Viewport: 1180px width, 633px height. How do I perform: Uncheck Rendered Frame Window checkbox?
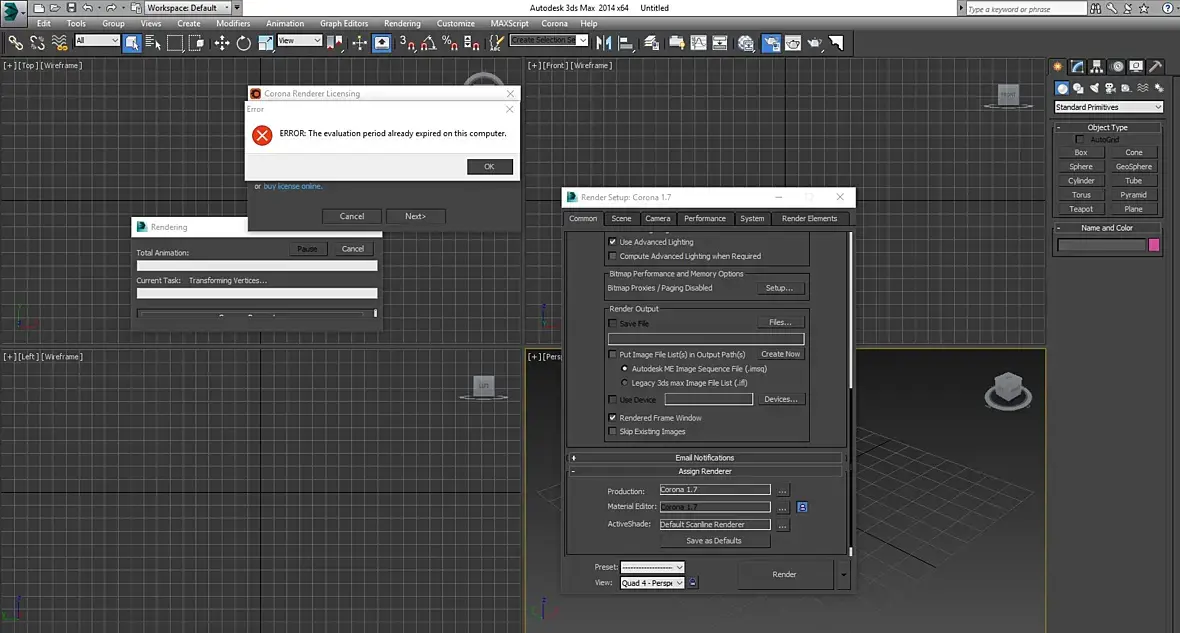(612, 418)
